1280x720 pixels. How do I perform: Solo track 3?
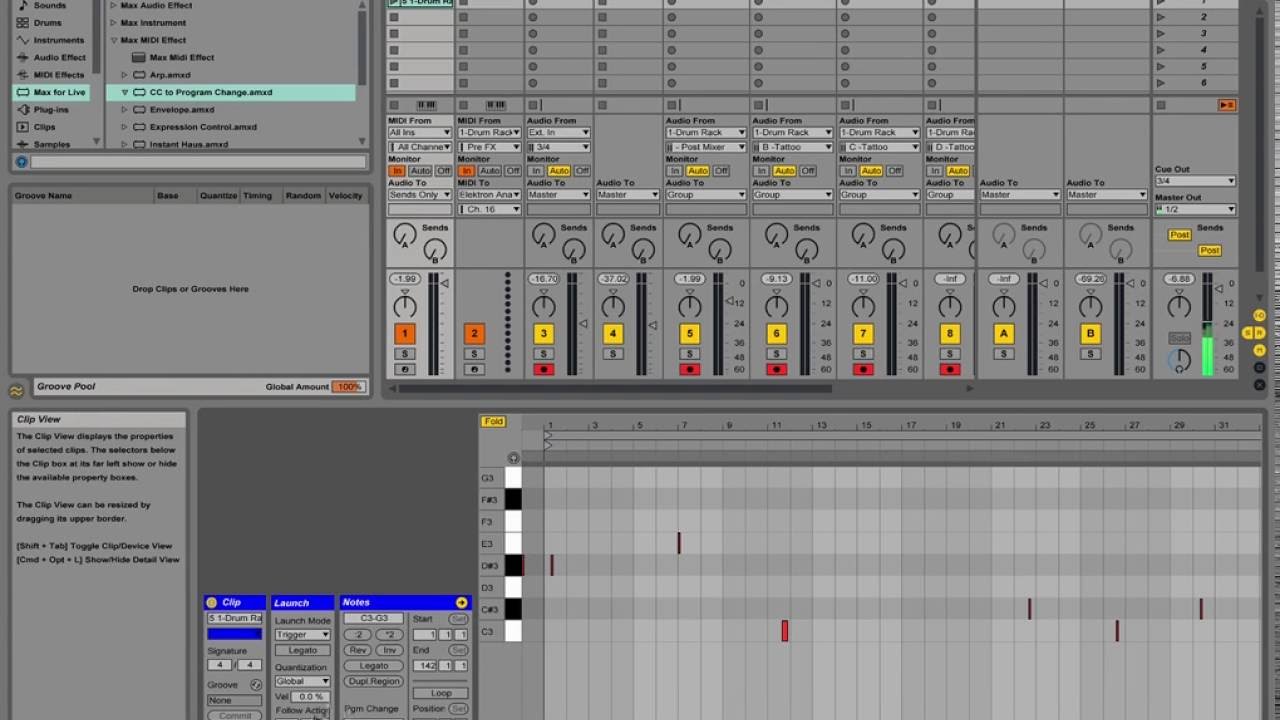(543, 354)
